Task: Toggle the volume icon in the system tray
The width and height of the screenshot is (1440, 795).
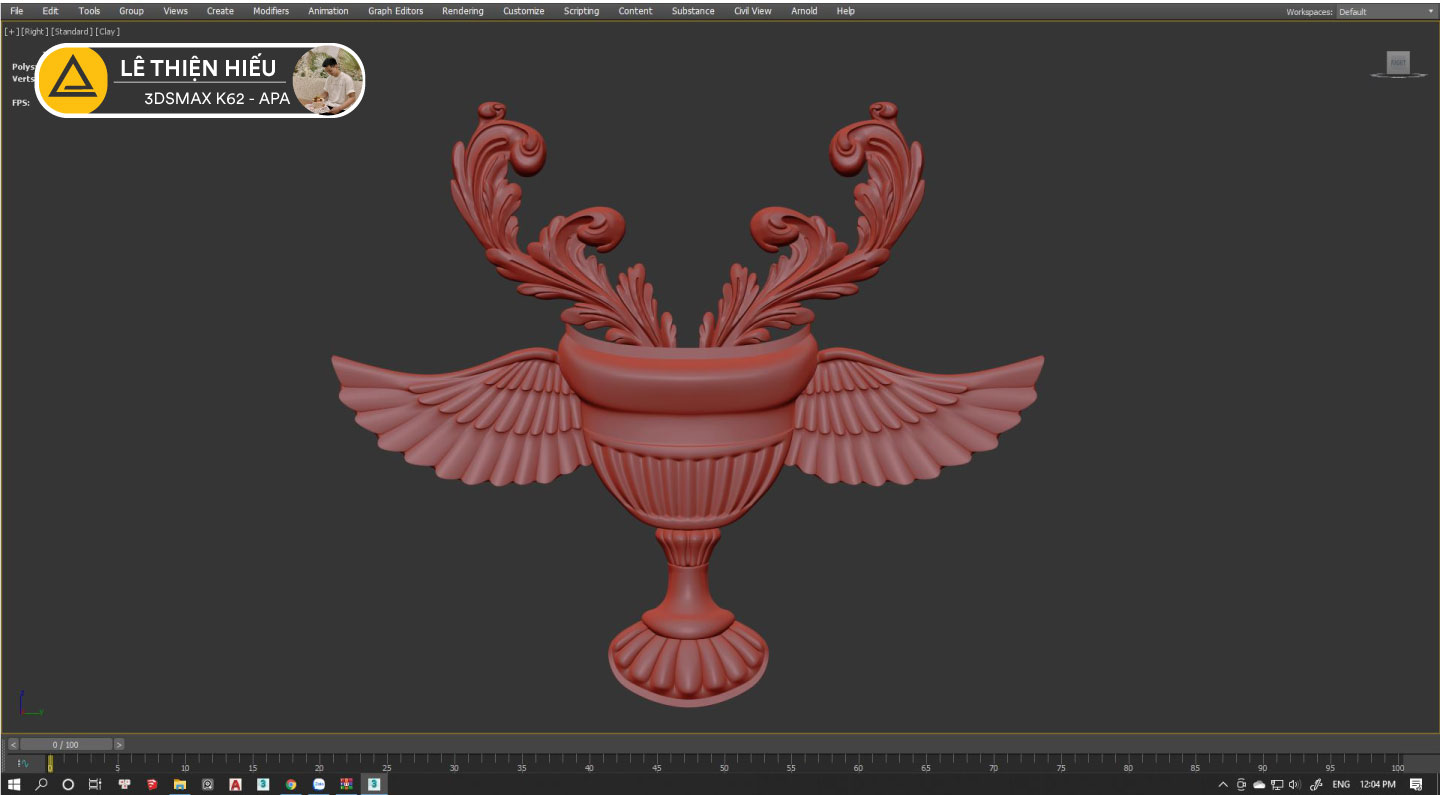Action: click(1295, 785)
